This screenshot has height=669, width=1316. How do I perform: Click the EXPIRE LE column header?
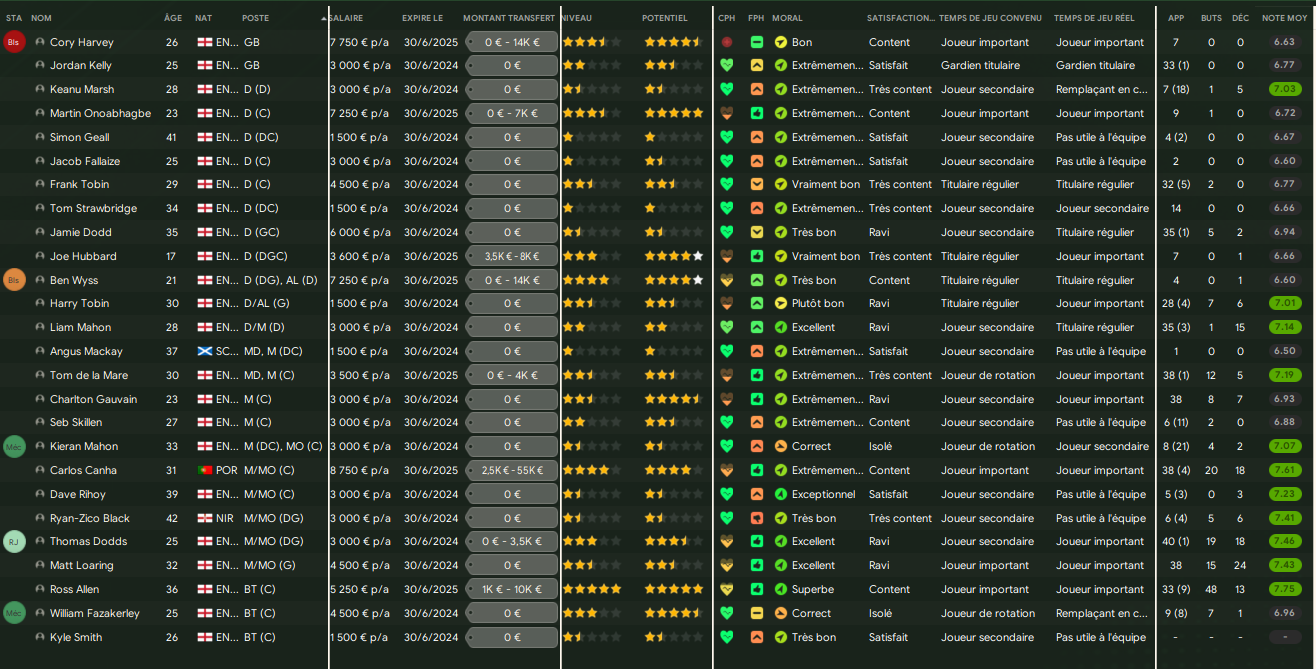425,18
